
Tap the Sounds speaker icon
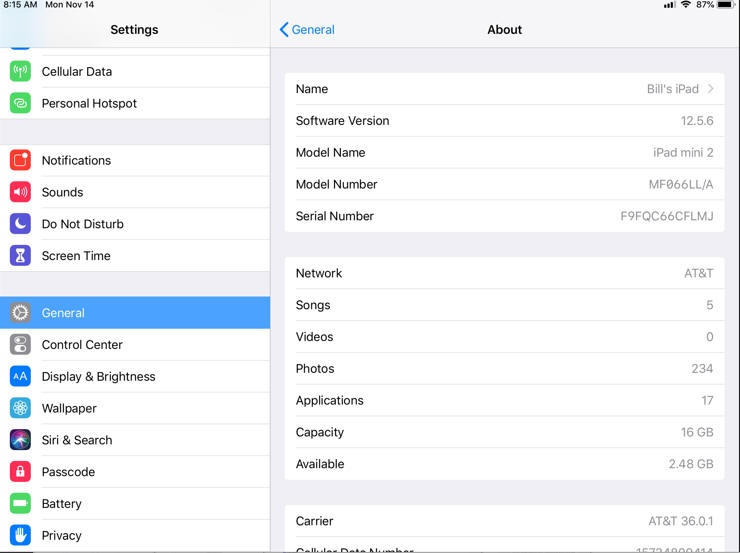click(20, 192)
